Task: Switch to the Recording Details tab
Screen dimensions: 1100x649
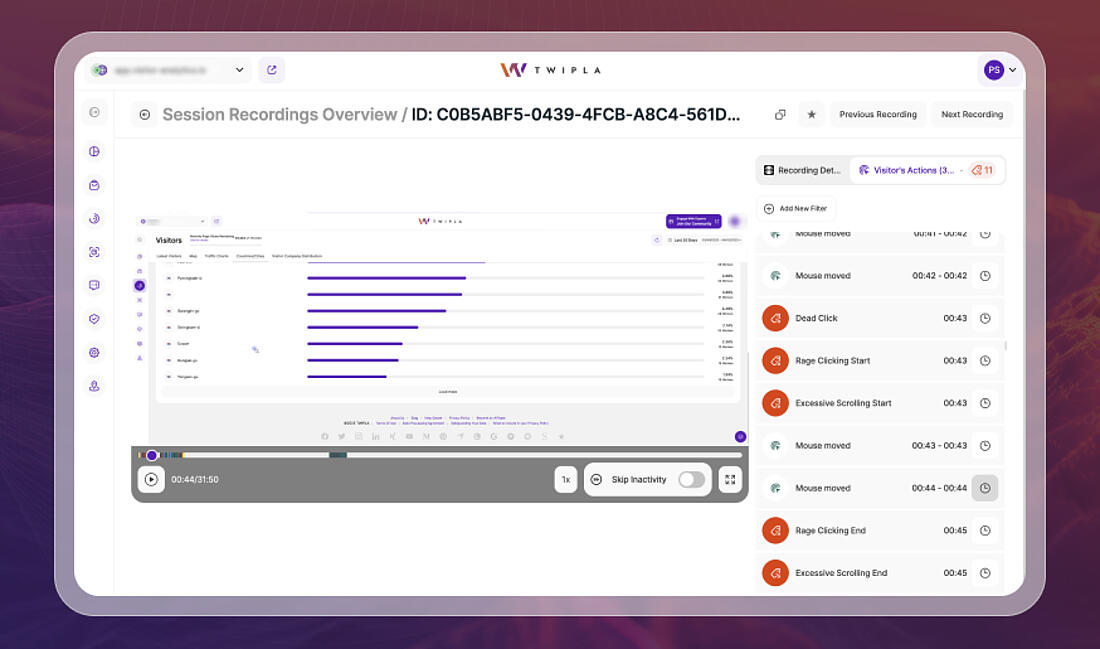Action: pyautogui.click(x=803, y=170)
